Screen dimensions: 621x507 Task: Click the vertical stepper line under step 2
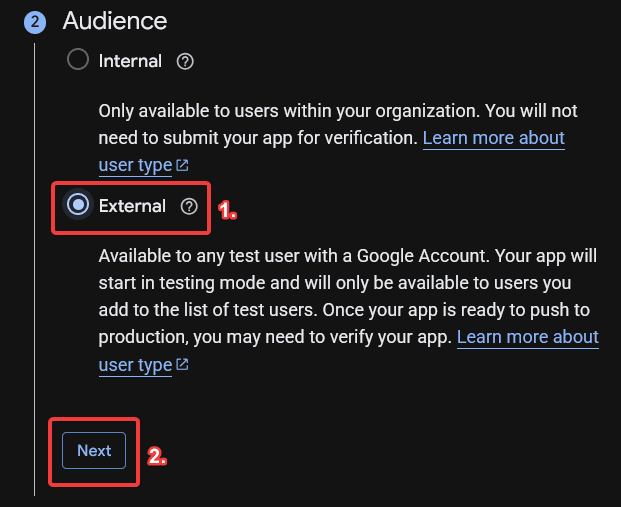click(x=34, y=300)
